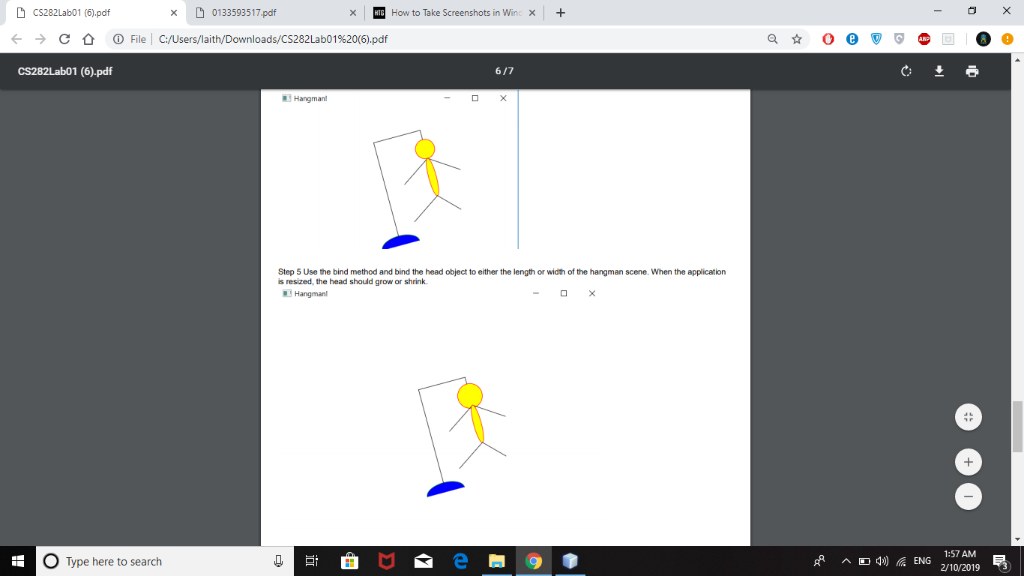Minimize the Chrome window

coord(937,11)
